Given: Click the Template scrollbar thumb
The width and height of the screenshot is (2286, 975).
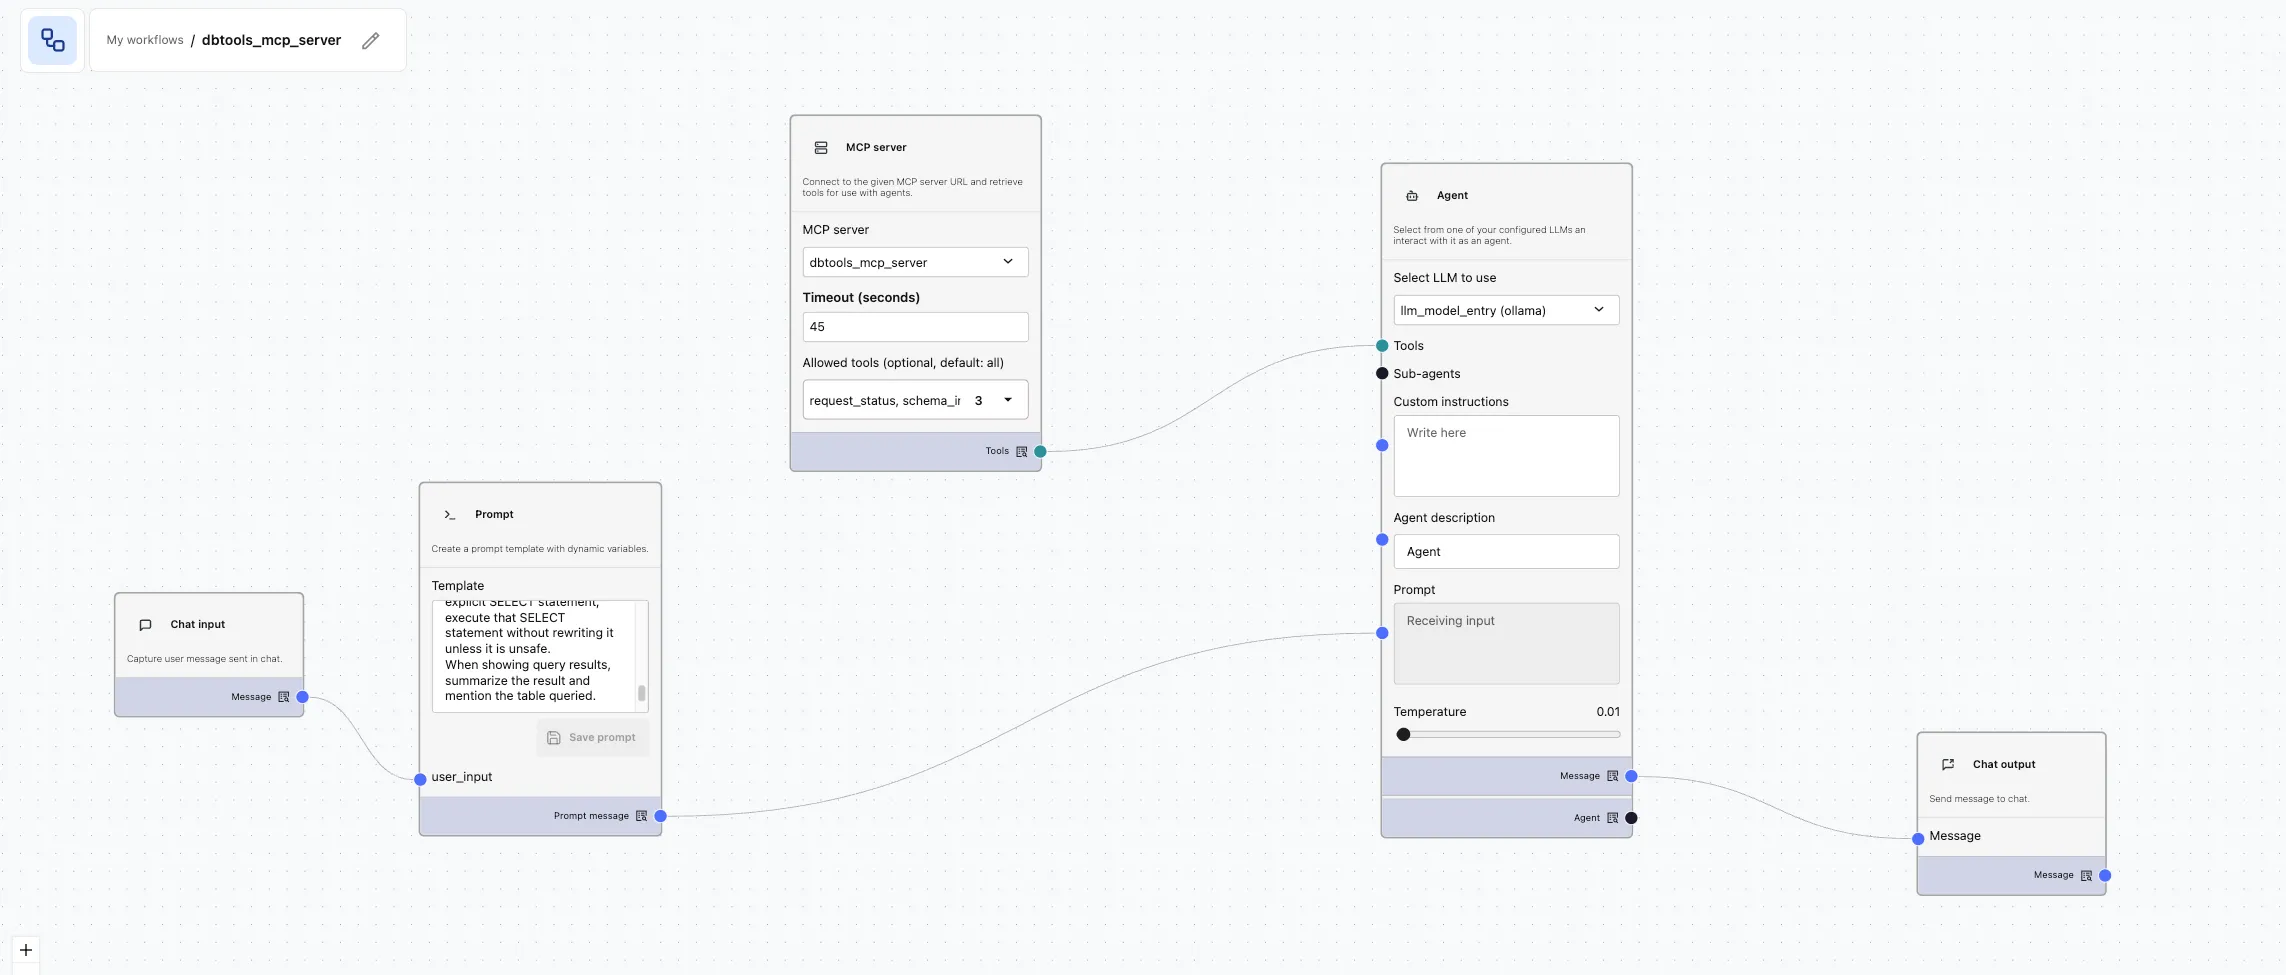Looking at the screenshot, I should [x=641, y=693].
